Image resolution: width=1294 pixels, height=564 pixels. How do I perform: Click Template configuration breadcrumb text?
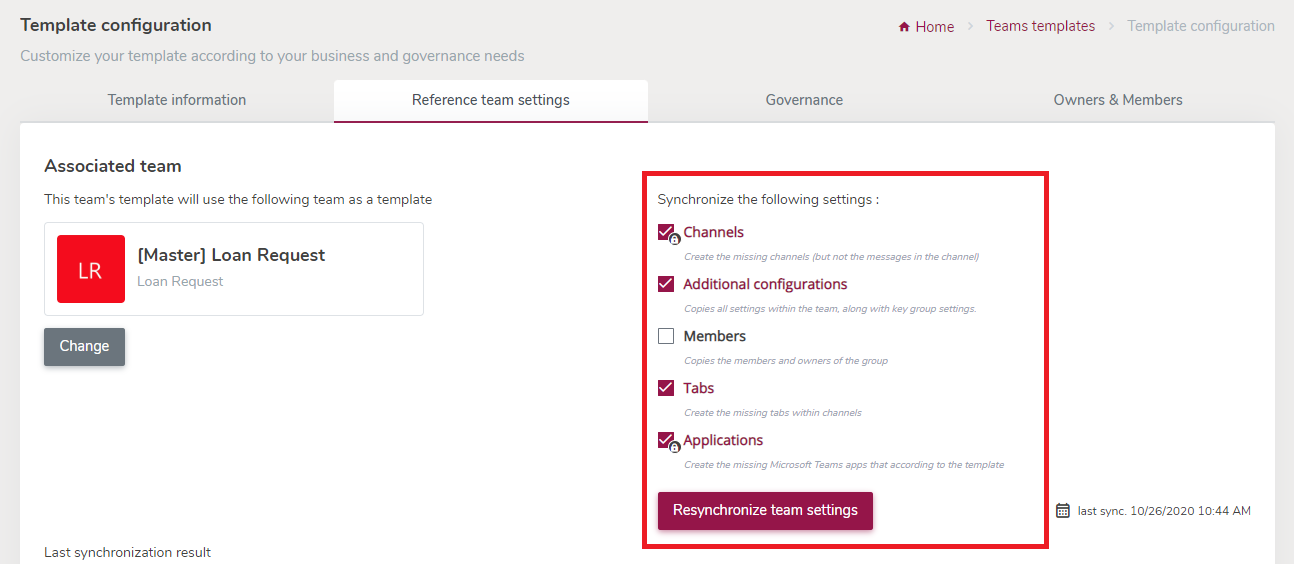click(x=1201, y=26)
